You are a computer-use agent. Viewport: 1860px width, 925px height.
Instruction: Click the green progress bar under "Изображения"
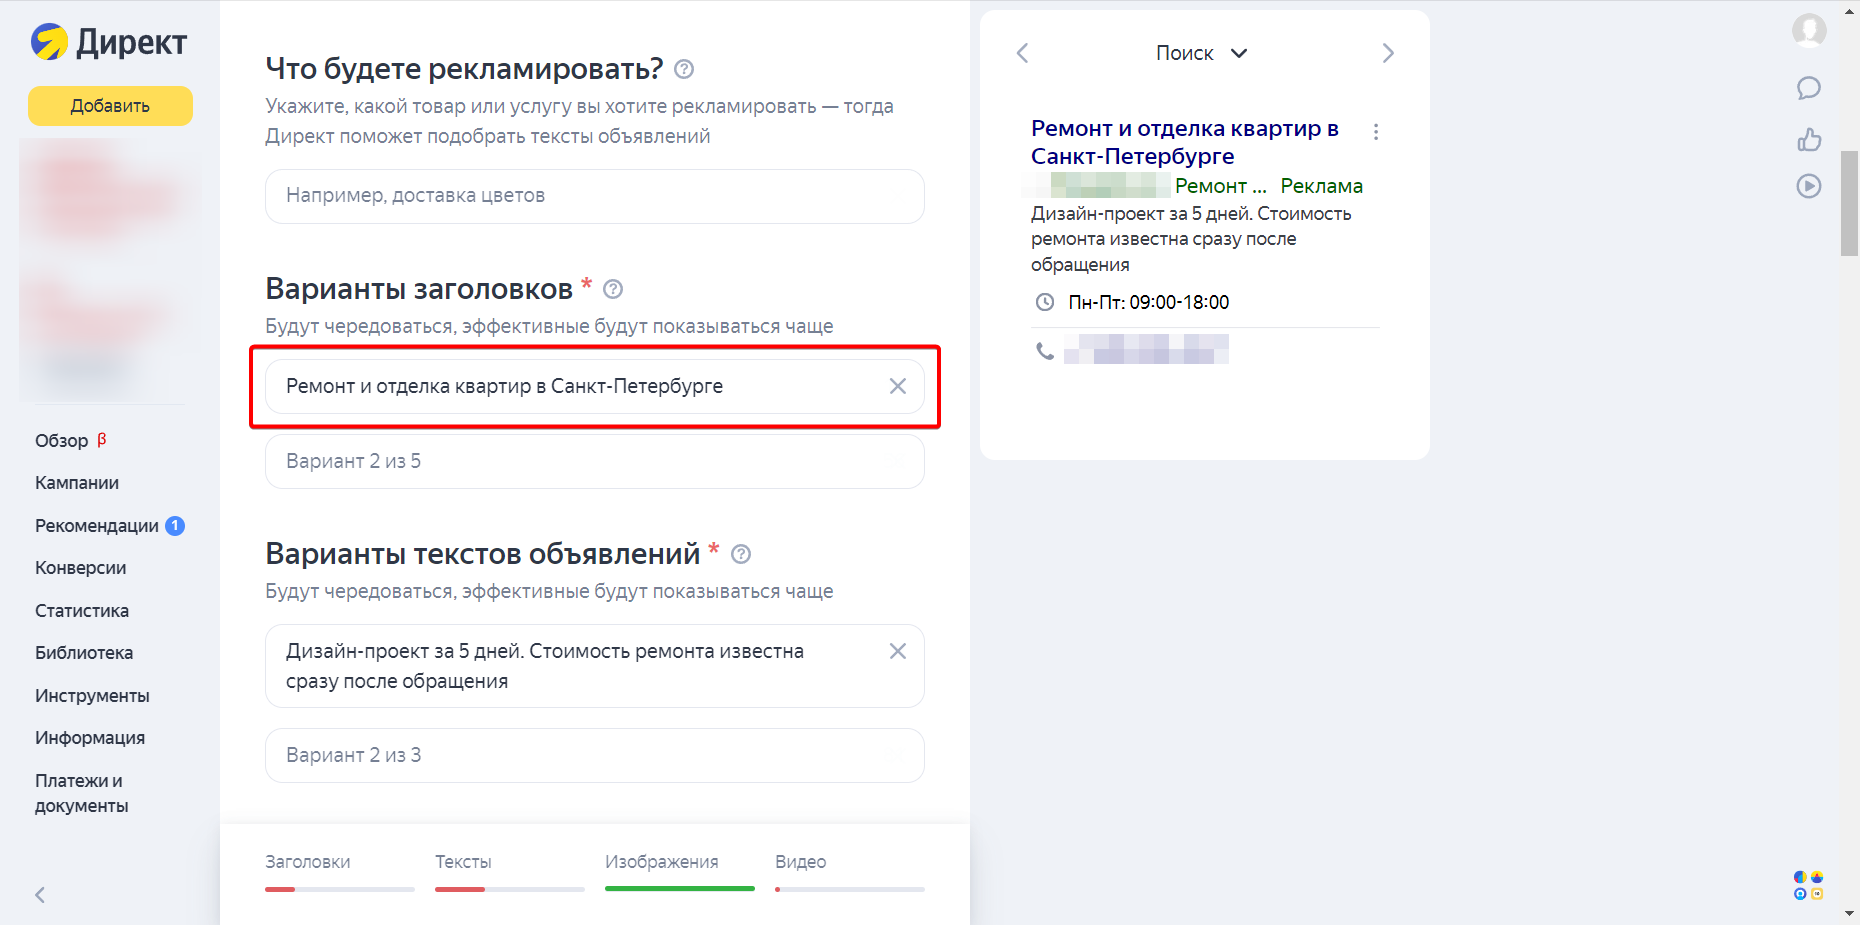[679, 888]
